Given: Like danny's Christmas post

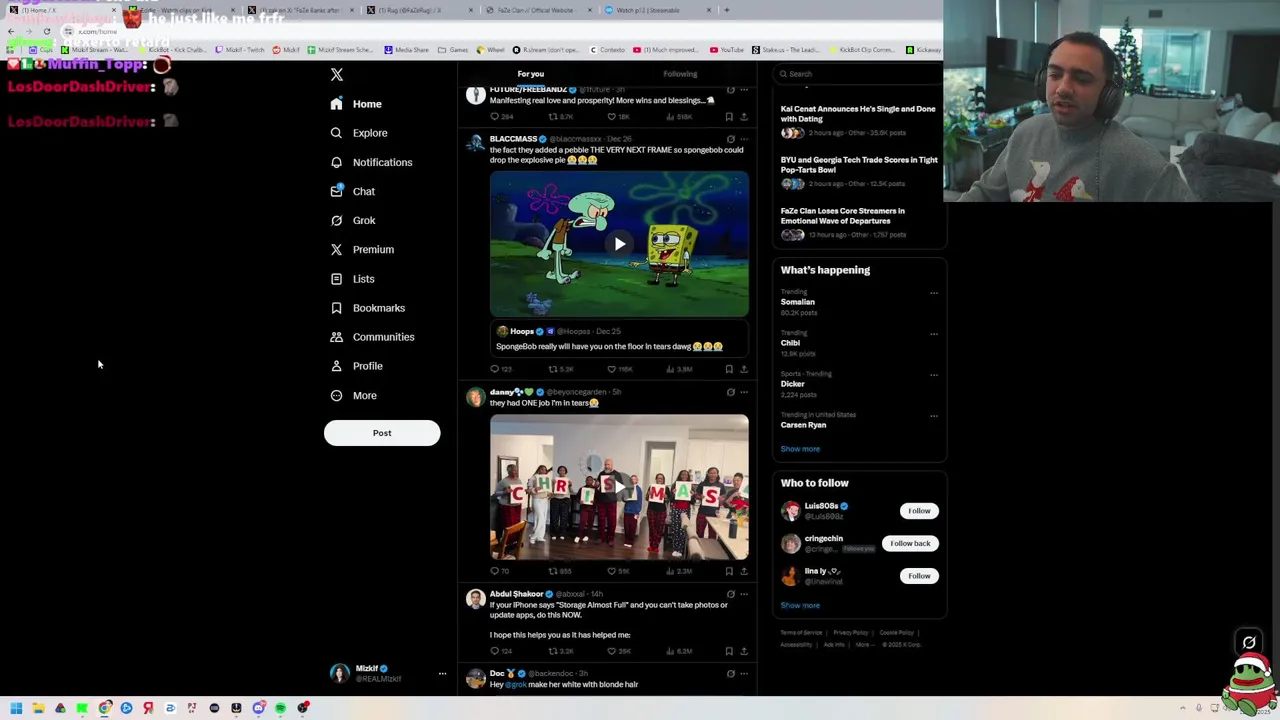Looking at the screenshot, I should tap(619, 571).
